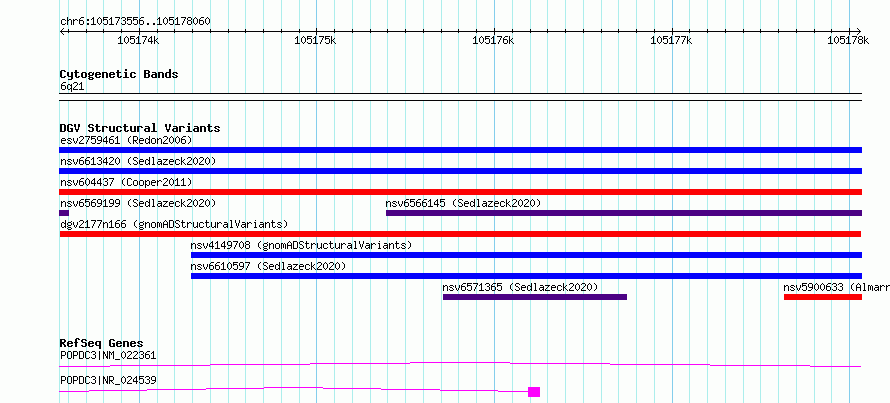This screenshot has width=890, height=403.
Task: Click the Cytogenetic Bands track title
Action: [x=119, y=74]
